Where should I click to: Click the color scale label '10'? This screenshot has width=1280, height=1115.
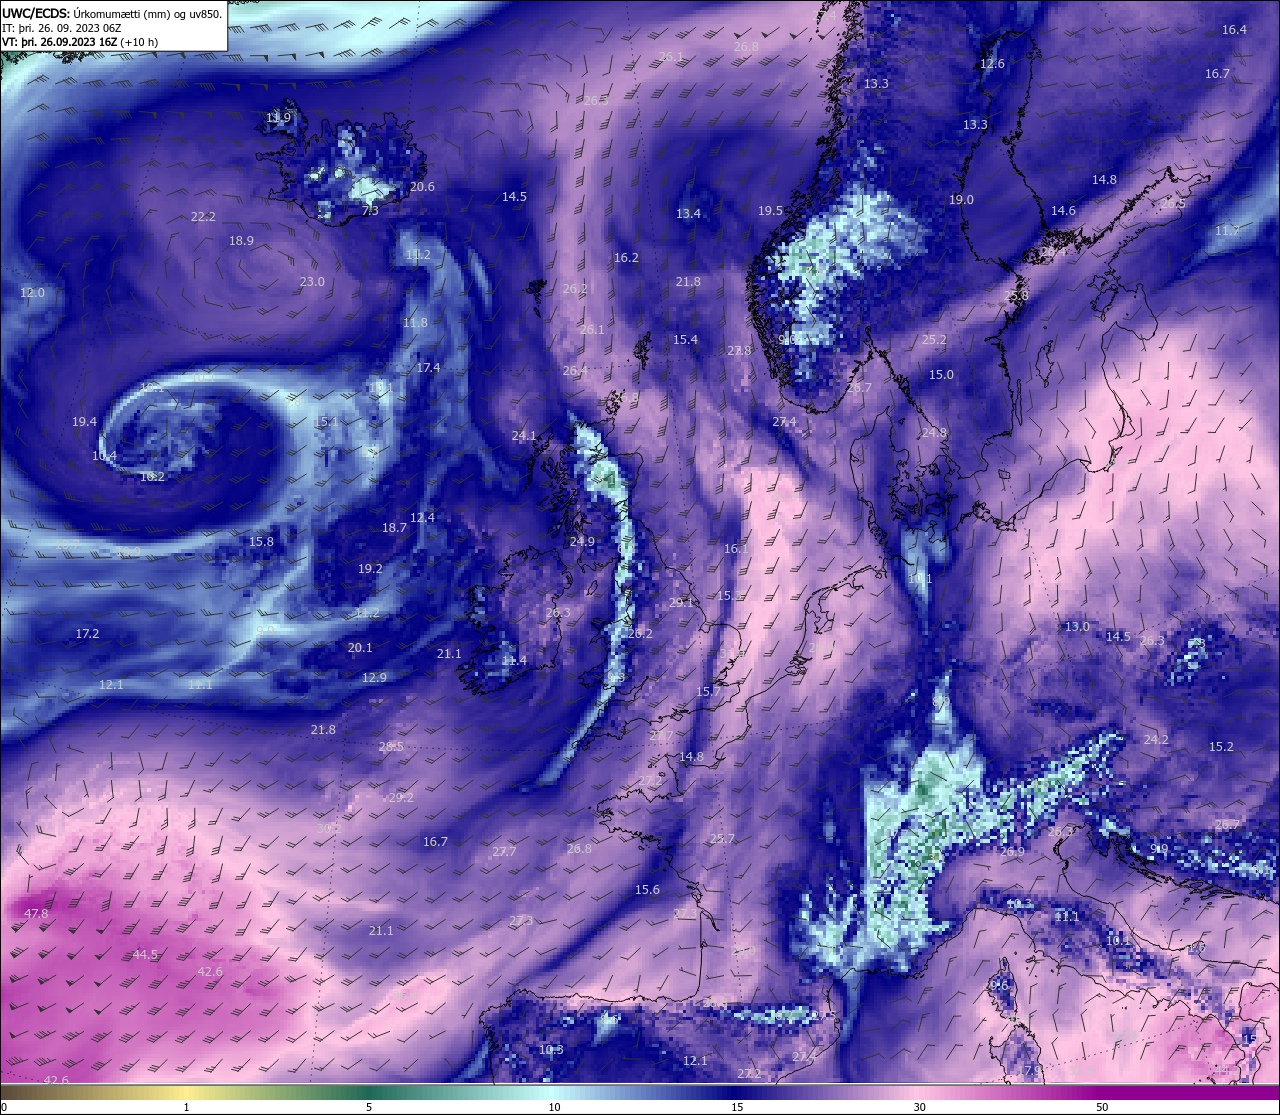(553, 1107)
